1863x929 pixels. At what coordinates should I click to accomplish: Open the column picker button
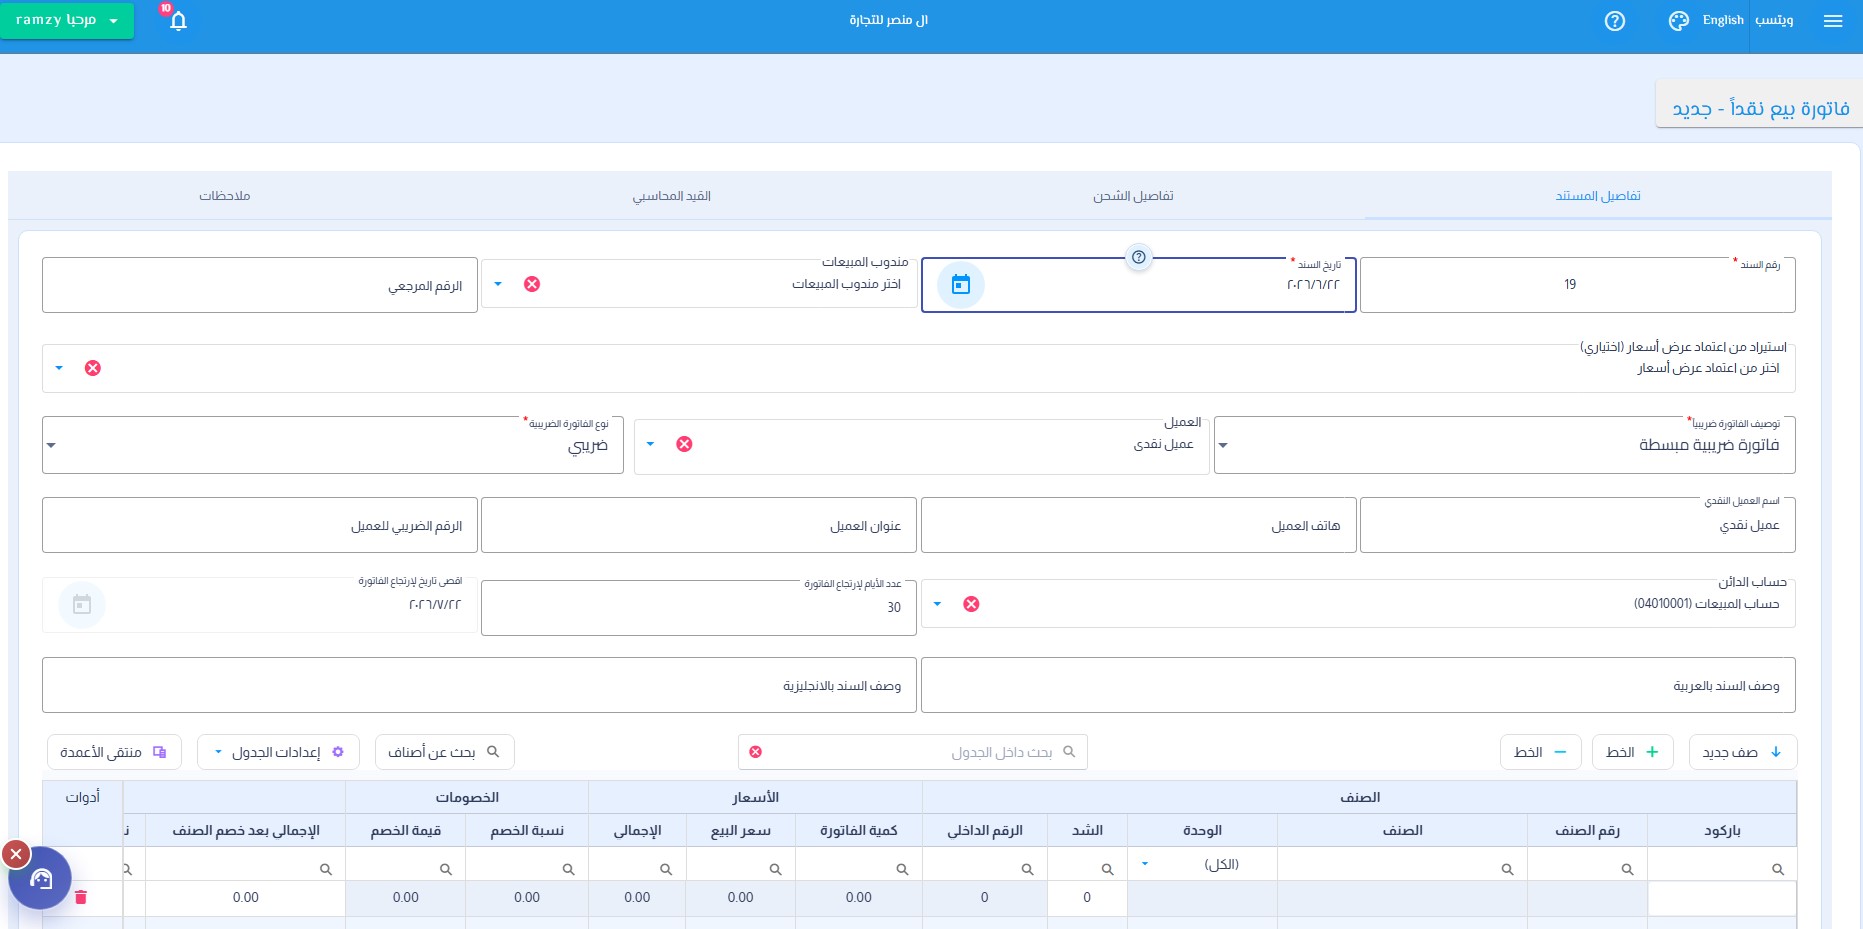point(114,752)
